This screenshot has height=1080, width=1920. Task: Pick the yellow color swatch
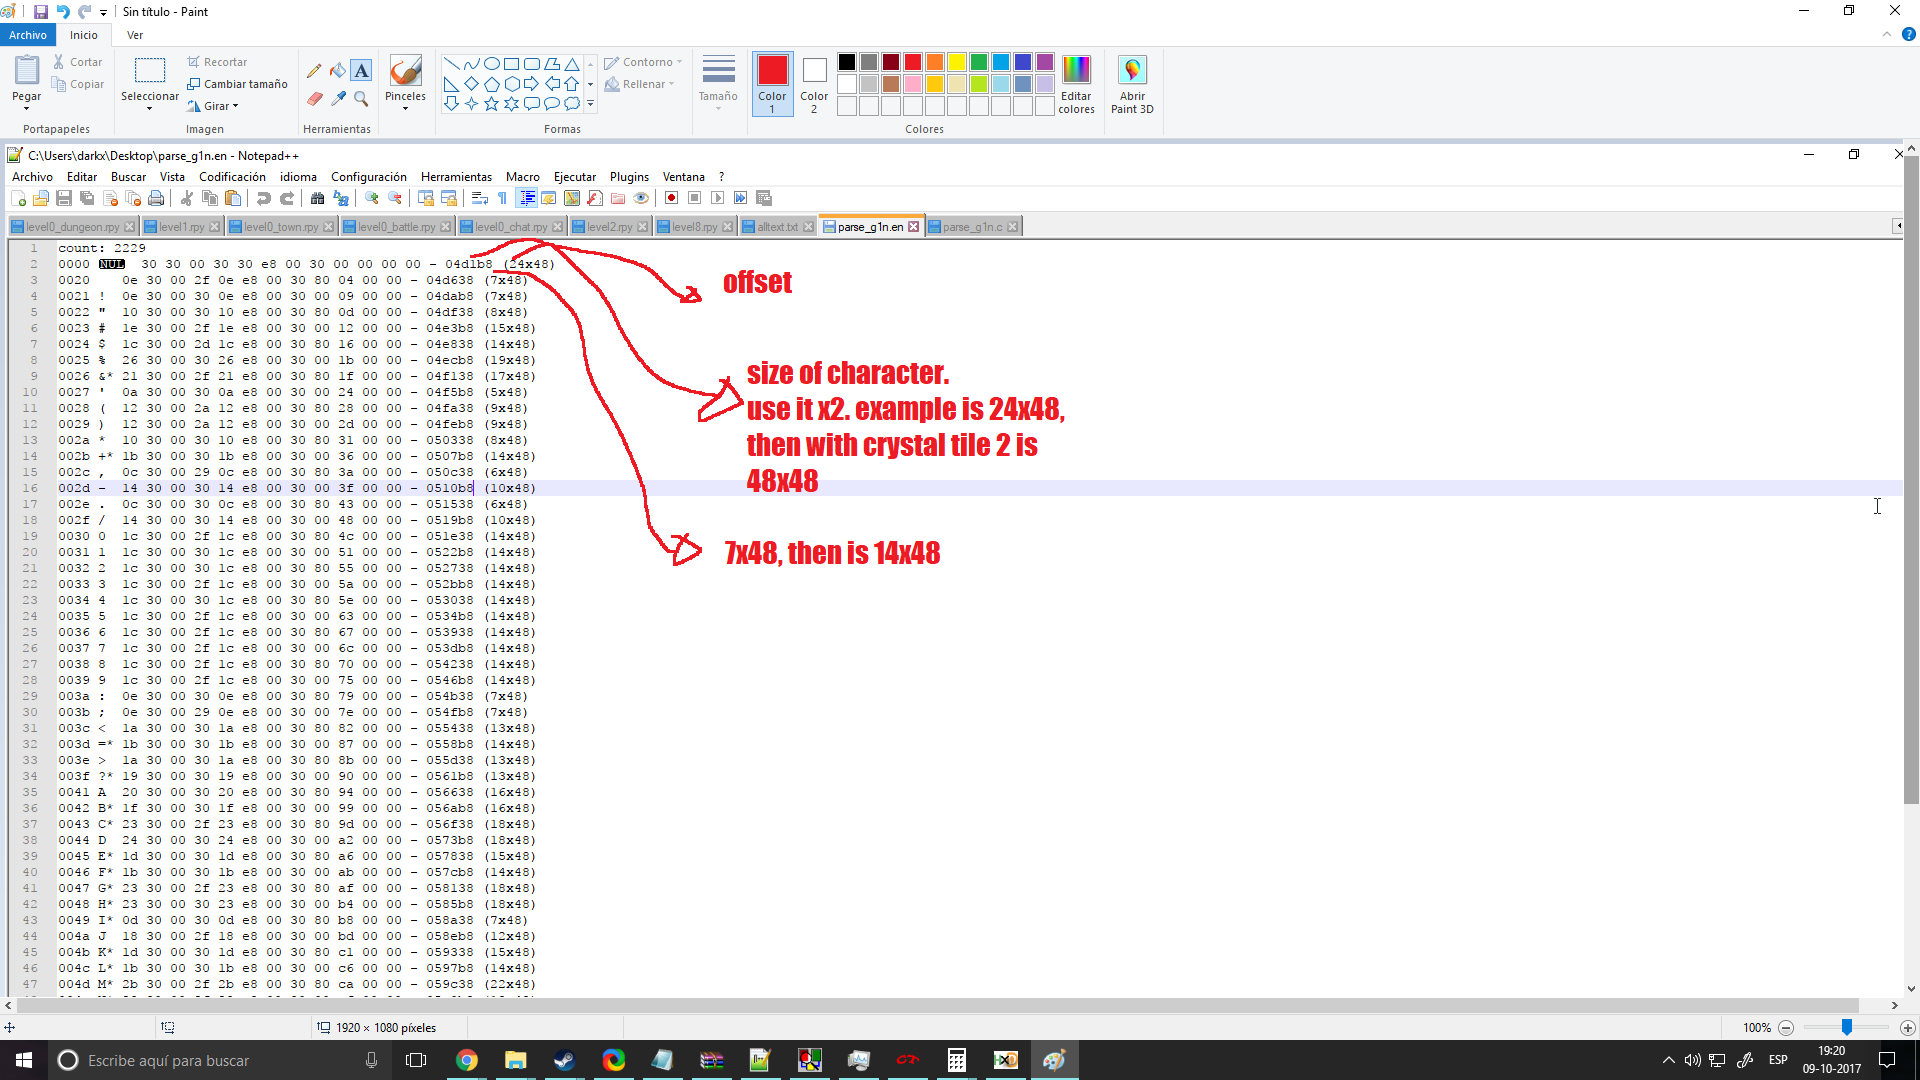point(957,62)
